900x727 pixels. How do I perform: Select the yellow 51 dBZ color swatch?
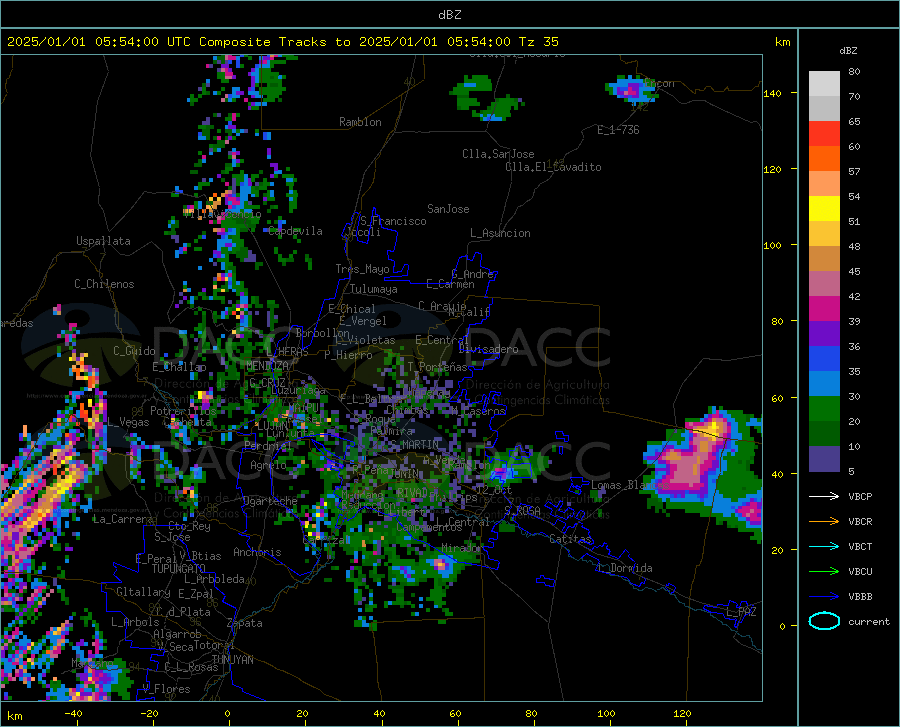point(824,209)
